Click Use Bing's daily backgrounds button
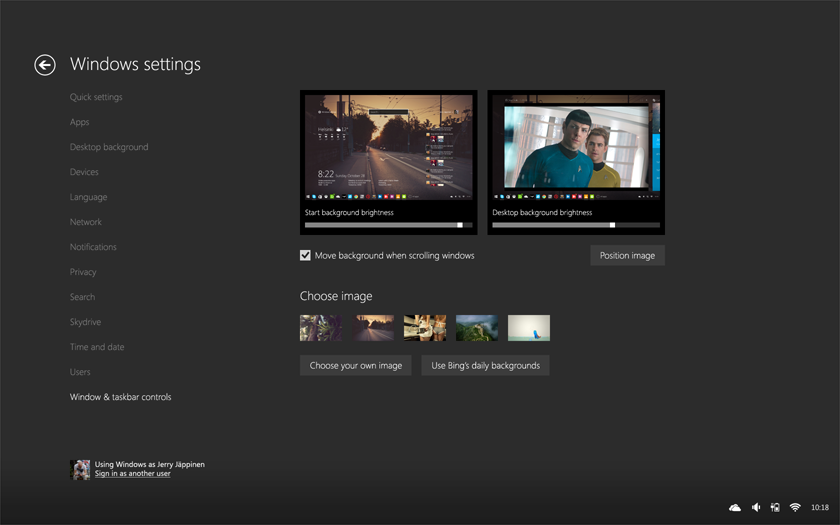840x525 pixels. (x=485, y=365)
